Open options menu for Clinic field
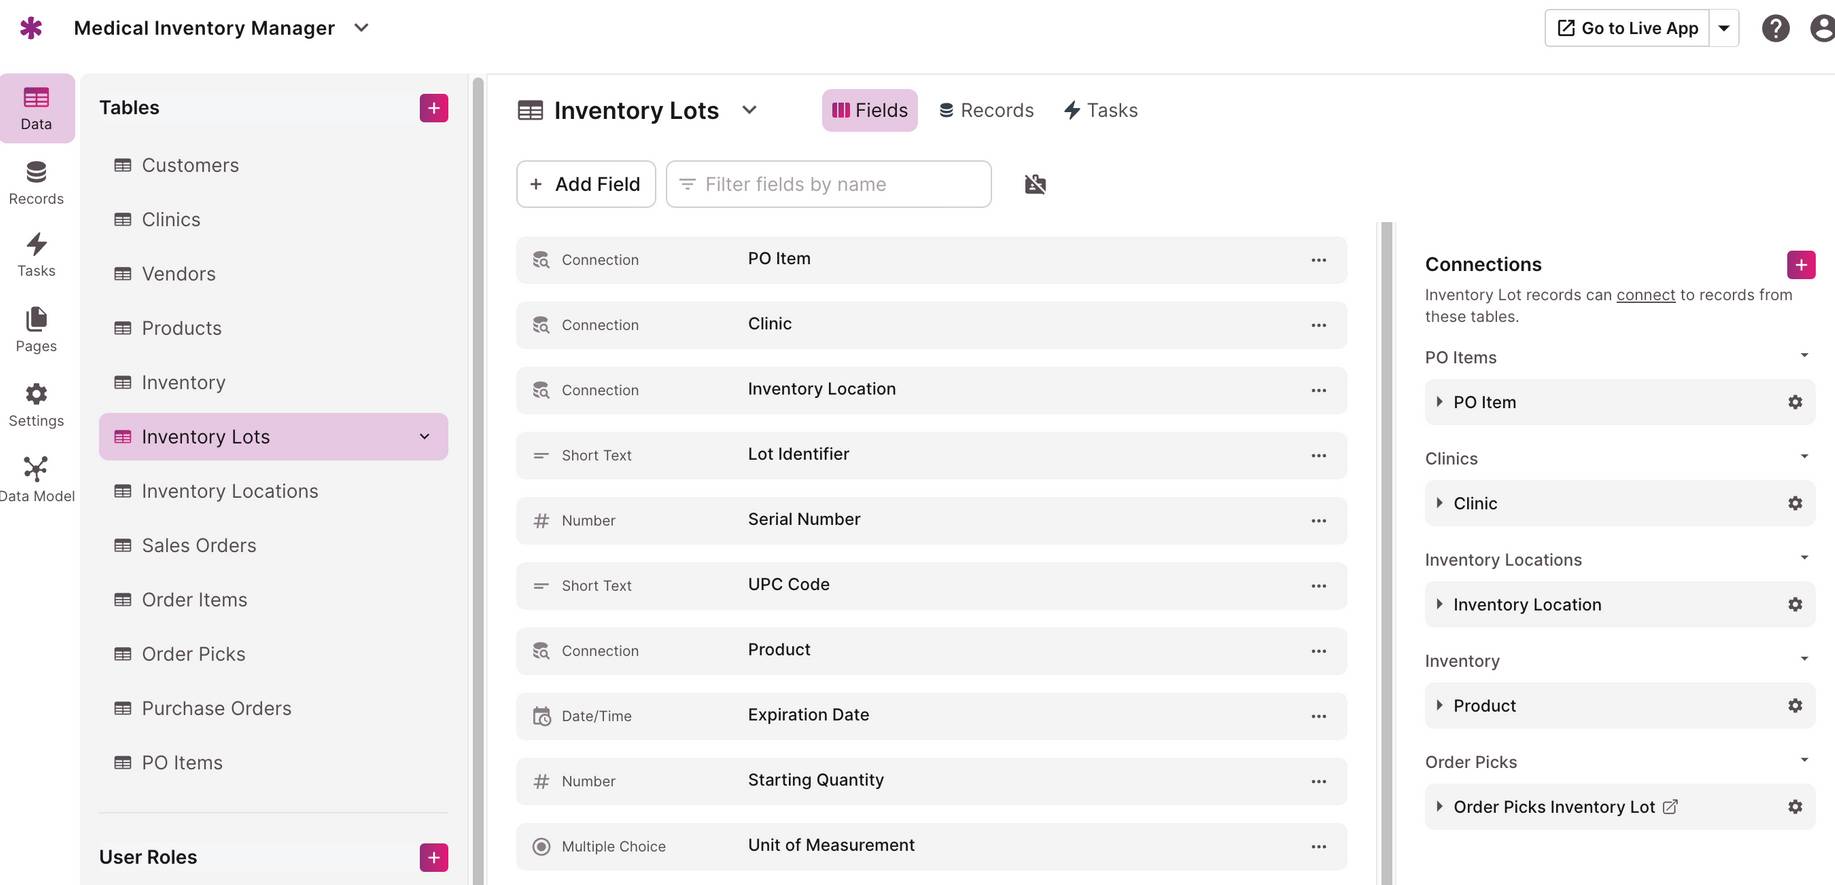 pyautogui.click(x=1319, y=325)
